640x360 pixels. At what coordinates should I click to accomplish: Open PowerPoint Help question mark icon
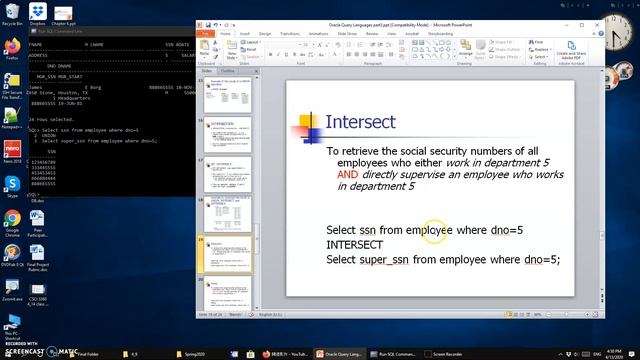coord(601,33)
